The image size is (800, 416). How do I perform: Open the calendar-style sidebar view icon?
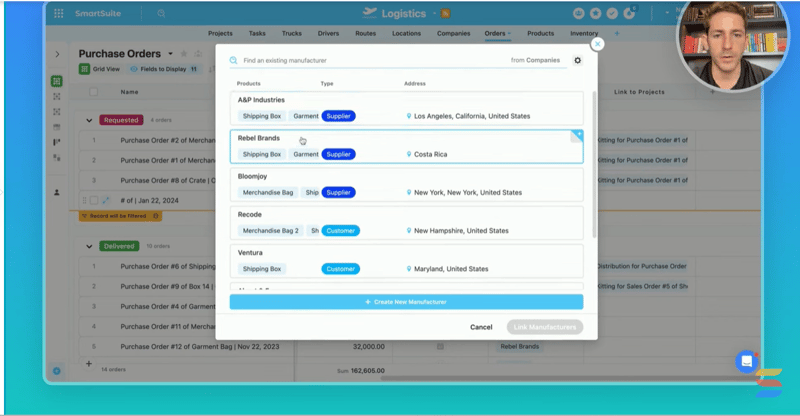coord(57,127)
